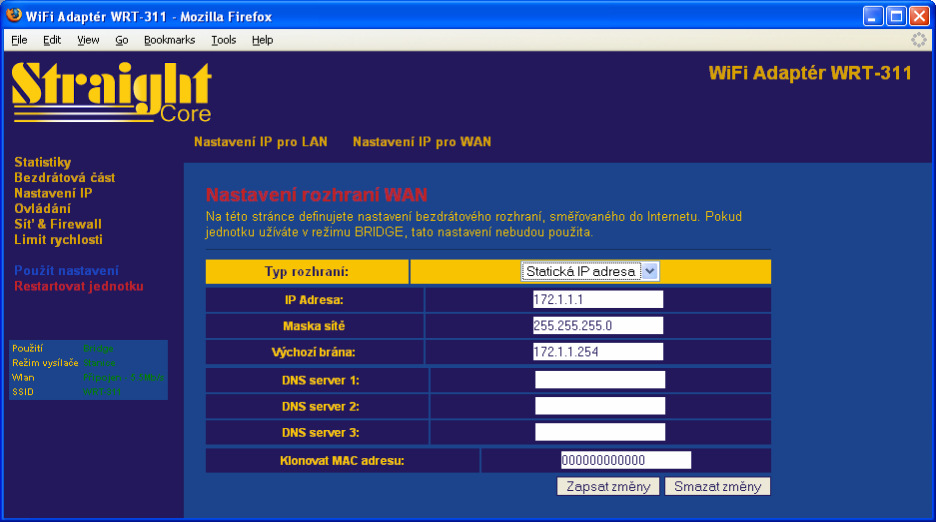
Task: Click the Maska sítě label
Action: (314, 326)
